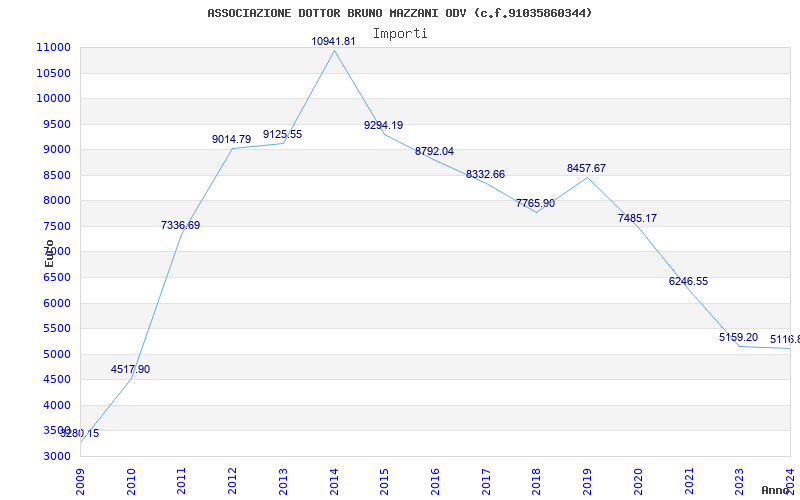Click data label 7336.69

(181, 225)
